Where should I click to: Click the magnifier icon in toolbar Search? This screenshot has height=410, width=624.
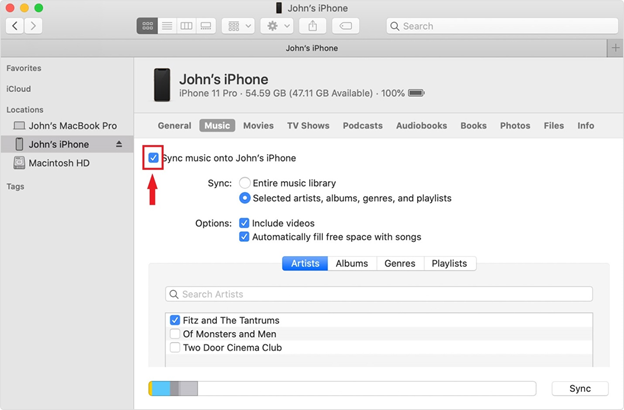pos(395,26)
